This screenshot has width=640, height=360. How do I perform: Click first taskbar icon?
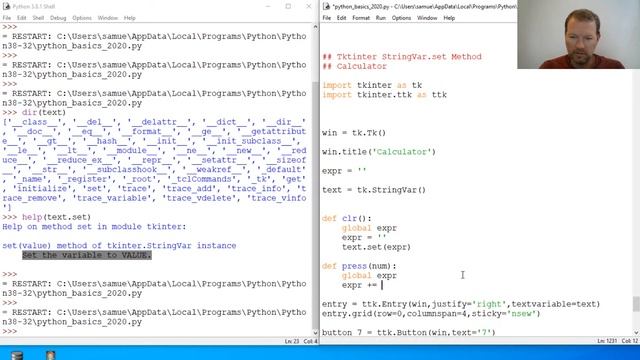17,355
